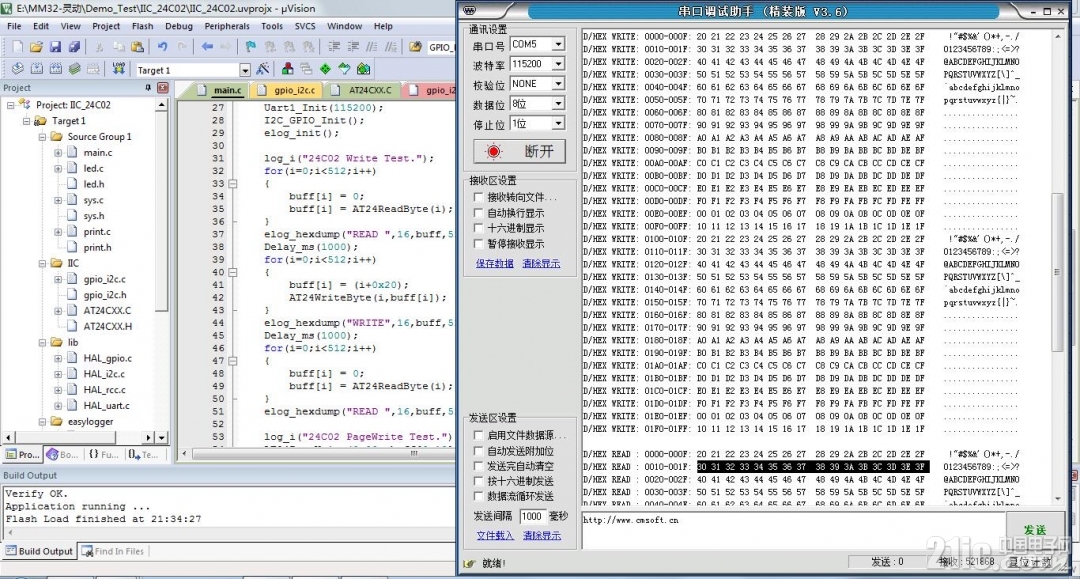Enable 数据流循环发送 checkbox
This screenshot has width=1080, height=579.
pyautogui.click(x=479, y=496)
